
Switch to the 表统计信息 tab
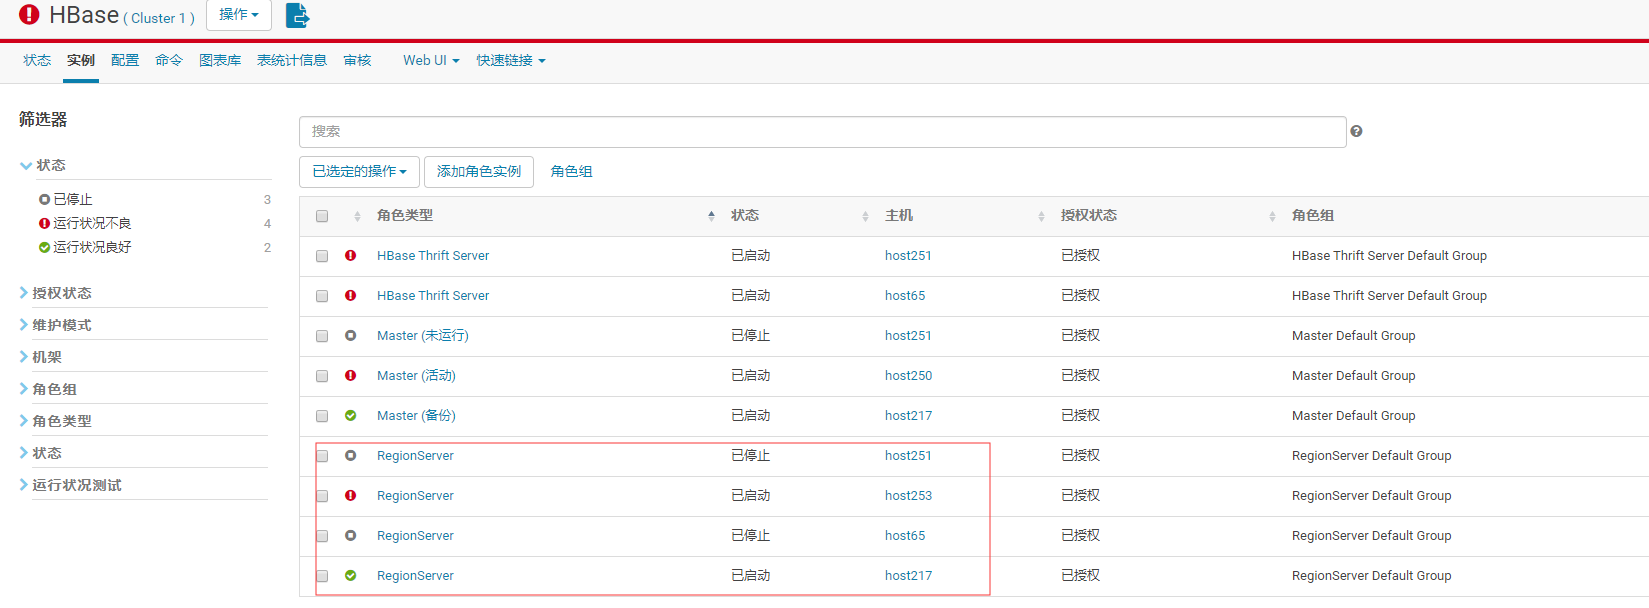tap(292, 60)
